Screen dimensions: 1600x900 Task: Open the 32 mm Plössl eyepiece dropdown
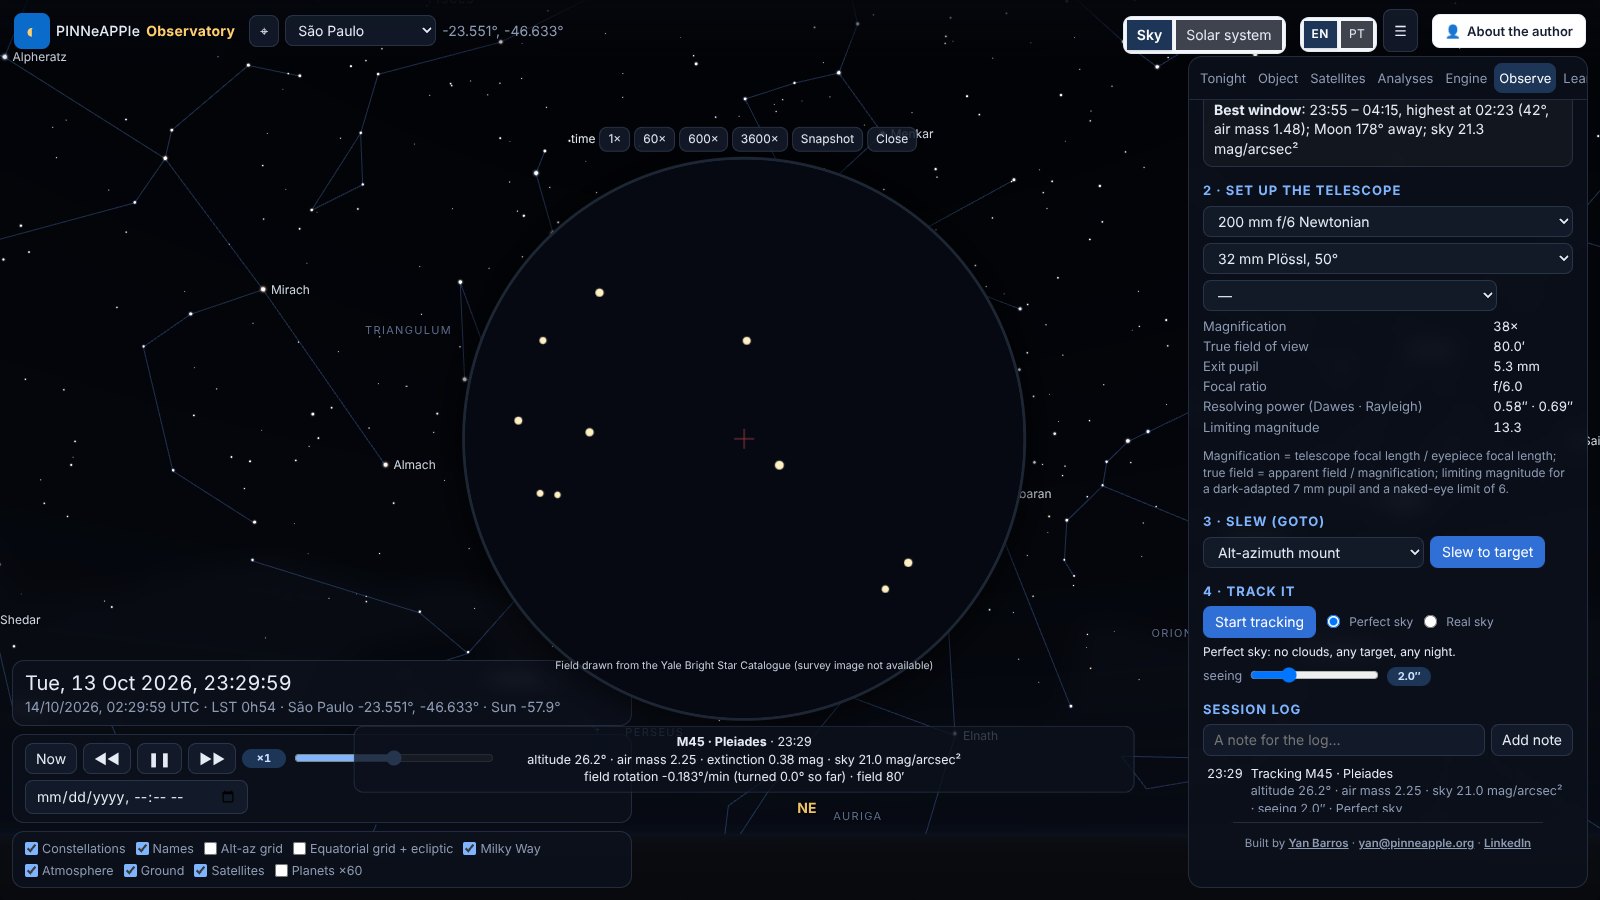point(1387,259)
